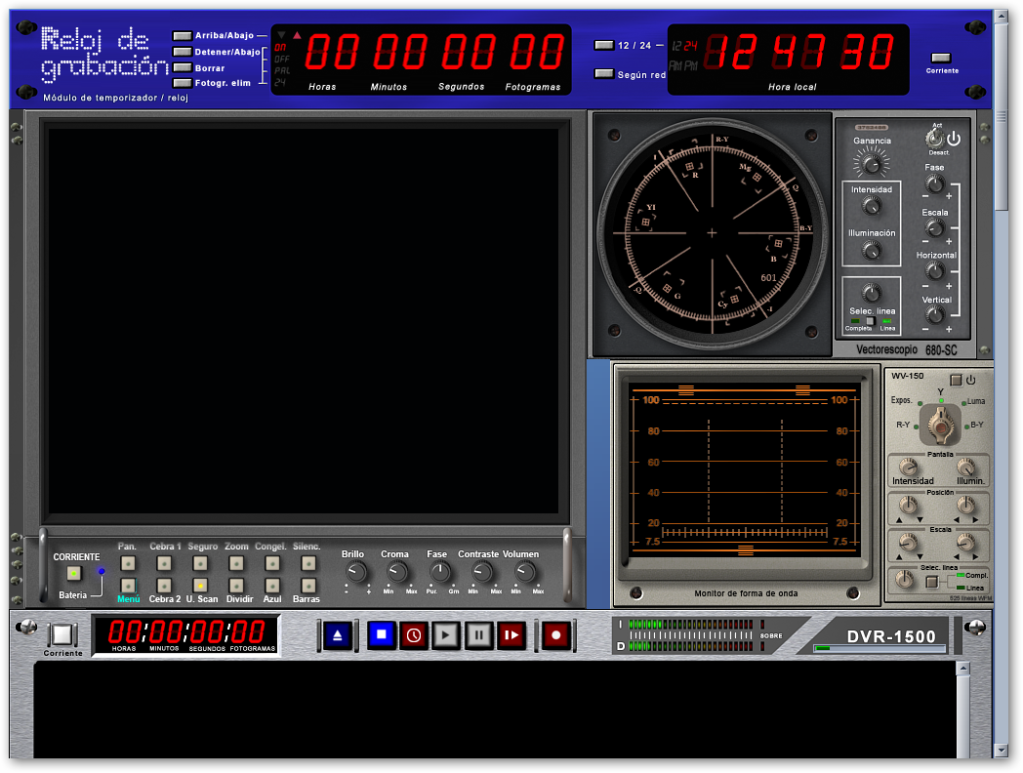Click the red record button

tap(556, 635)
